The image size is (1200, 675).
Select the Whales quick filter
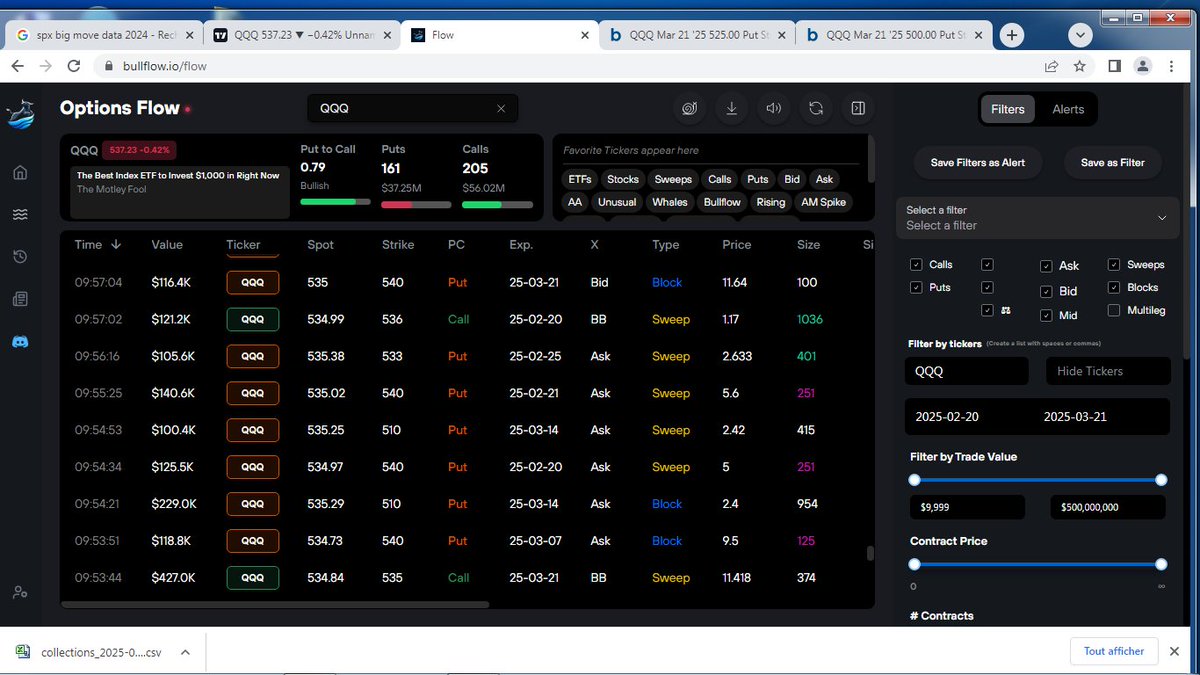click(x=669, y=202)
